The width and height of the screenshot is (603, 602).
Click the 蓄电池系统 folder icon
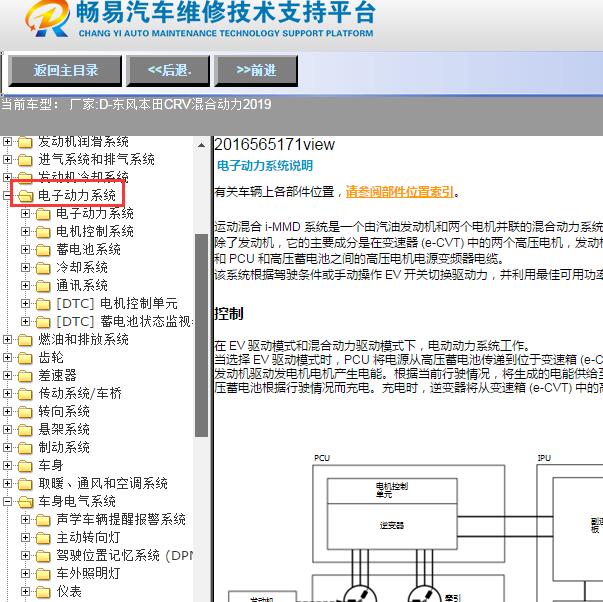click(43, 250)
